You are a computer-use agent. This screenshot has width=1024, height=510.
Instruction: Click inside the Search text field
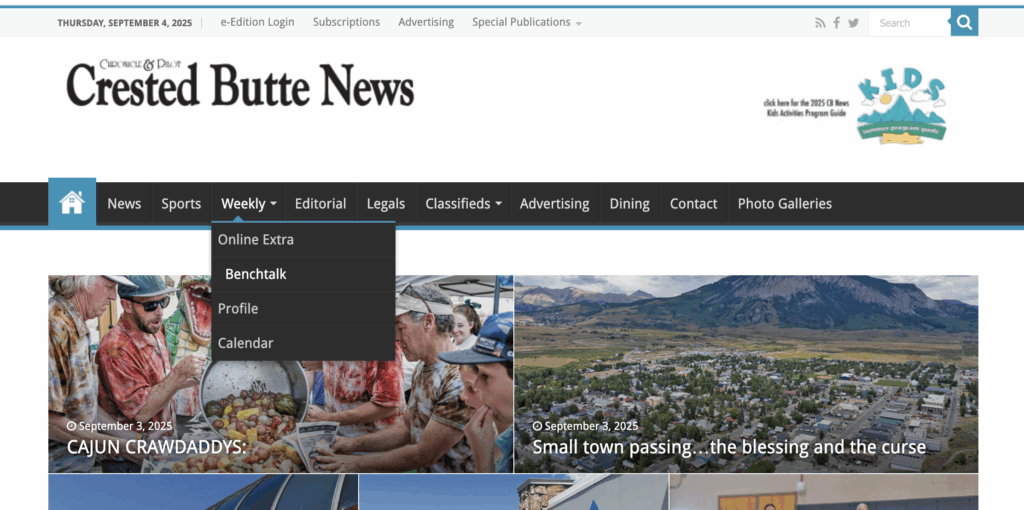tap(908, 23)
